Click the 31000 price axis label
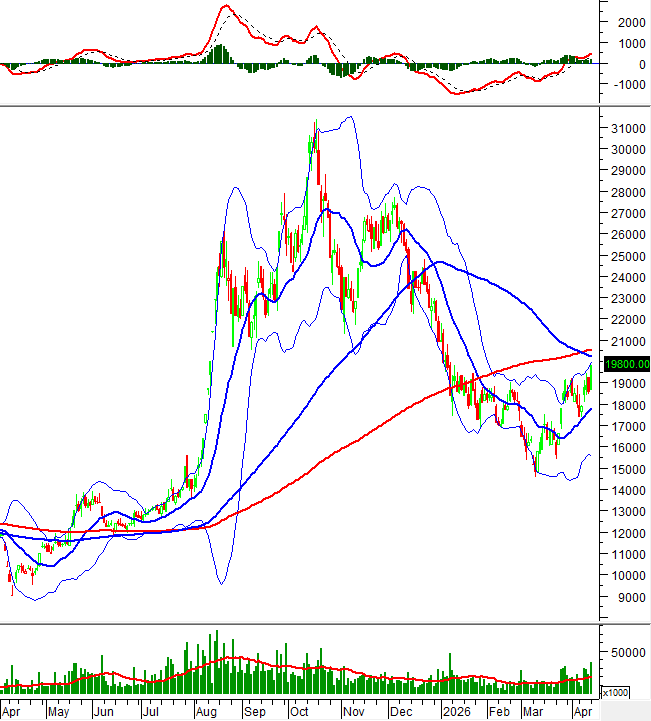Screen dimensions: 651x721 tap(623, 129)
